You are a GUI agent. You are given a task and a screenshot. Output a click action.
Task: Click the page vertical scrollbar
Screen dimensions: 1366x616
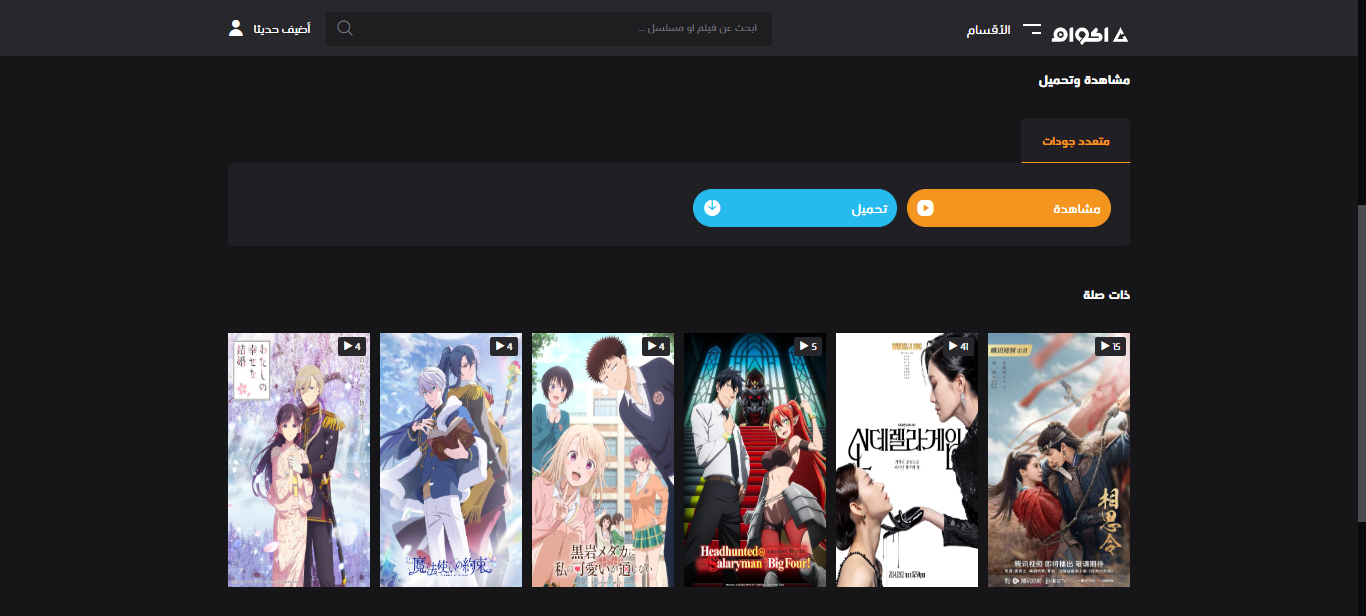[1360, 360]
